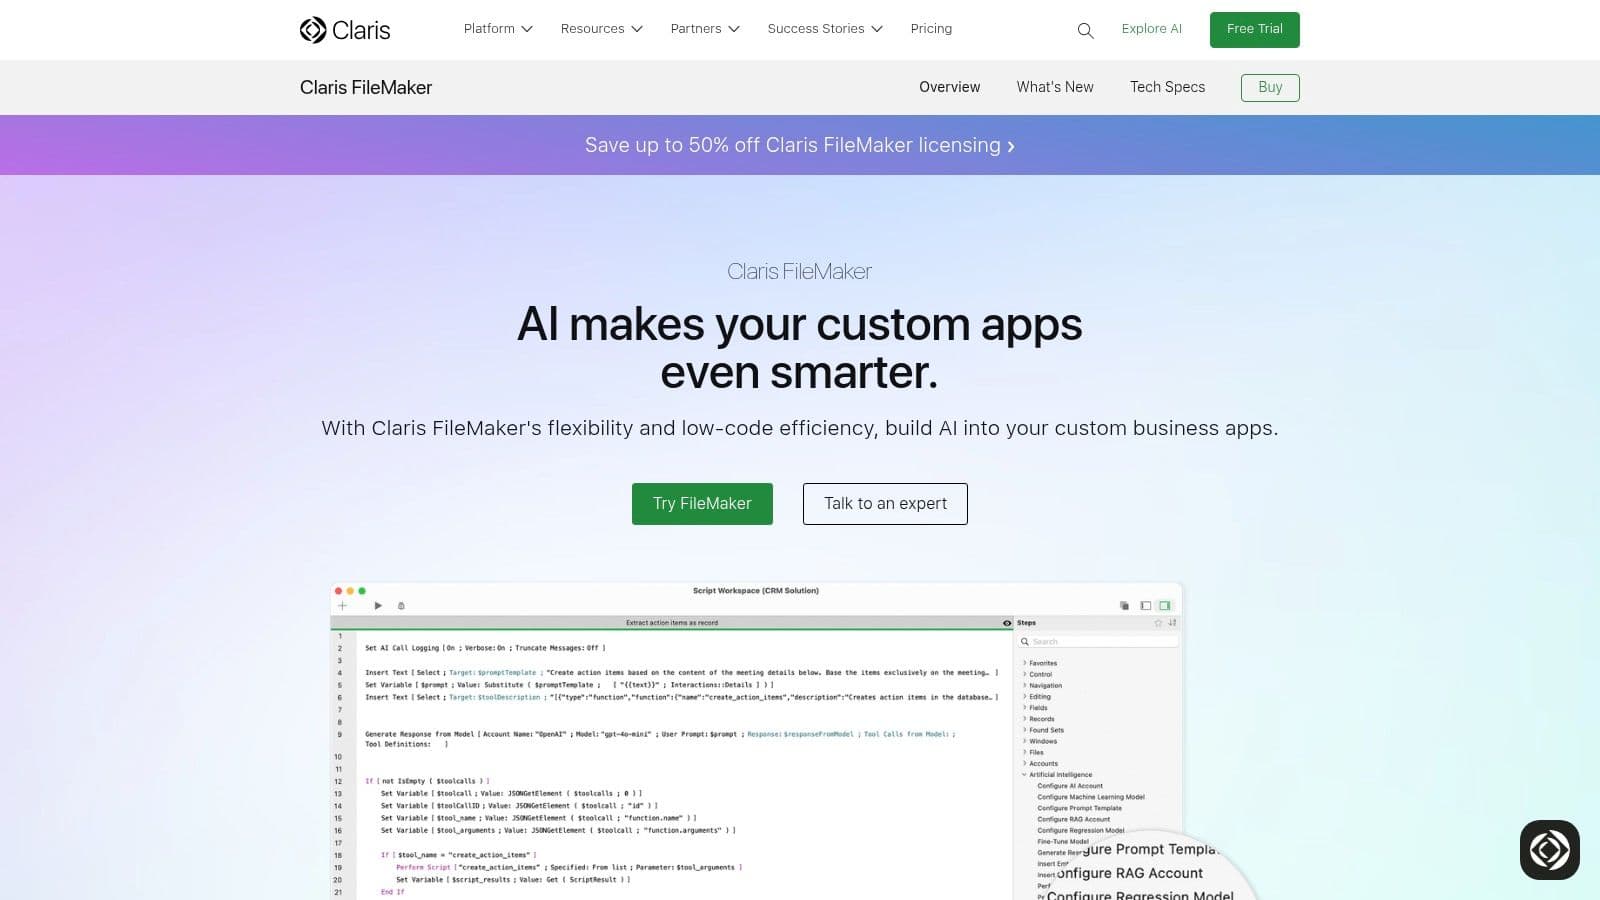Click the debug script bug icon
Screen dimensions: 1600x900
point(401,605)
